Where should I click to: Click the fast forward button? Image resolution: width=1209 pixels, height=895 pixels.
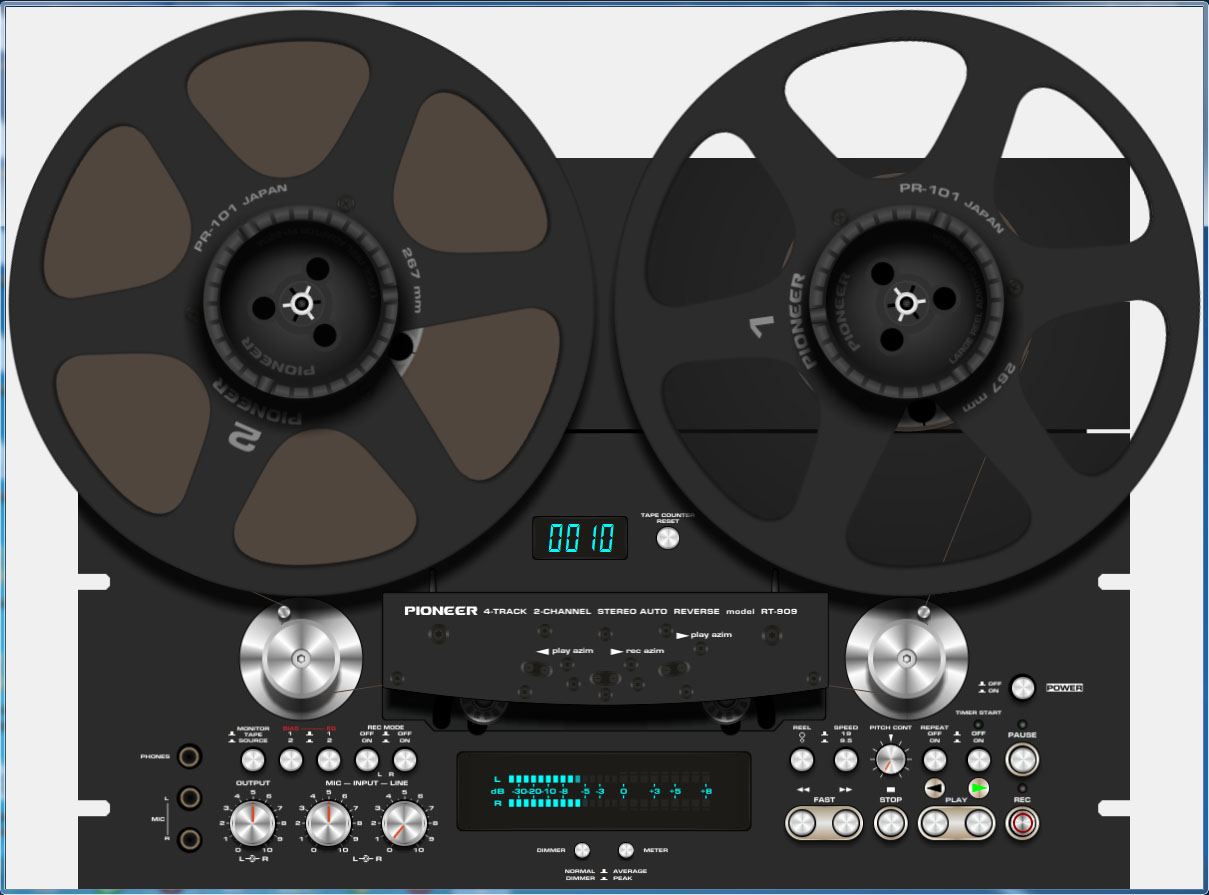(x=846, y=823)
